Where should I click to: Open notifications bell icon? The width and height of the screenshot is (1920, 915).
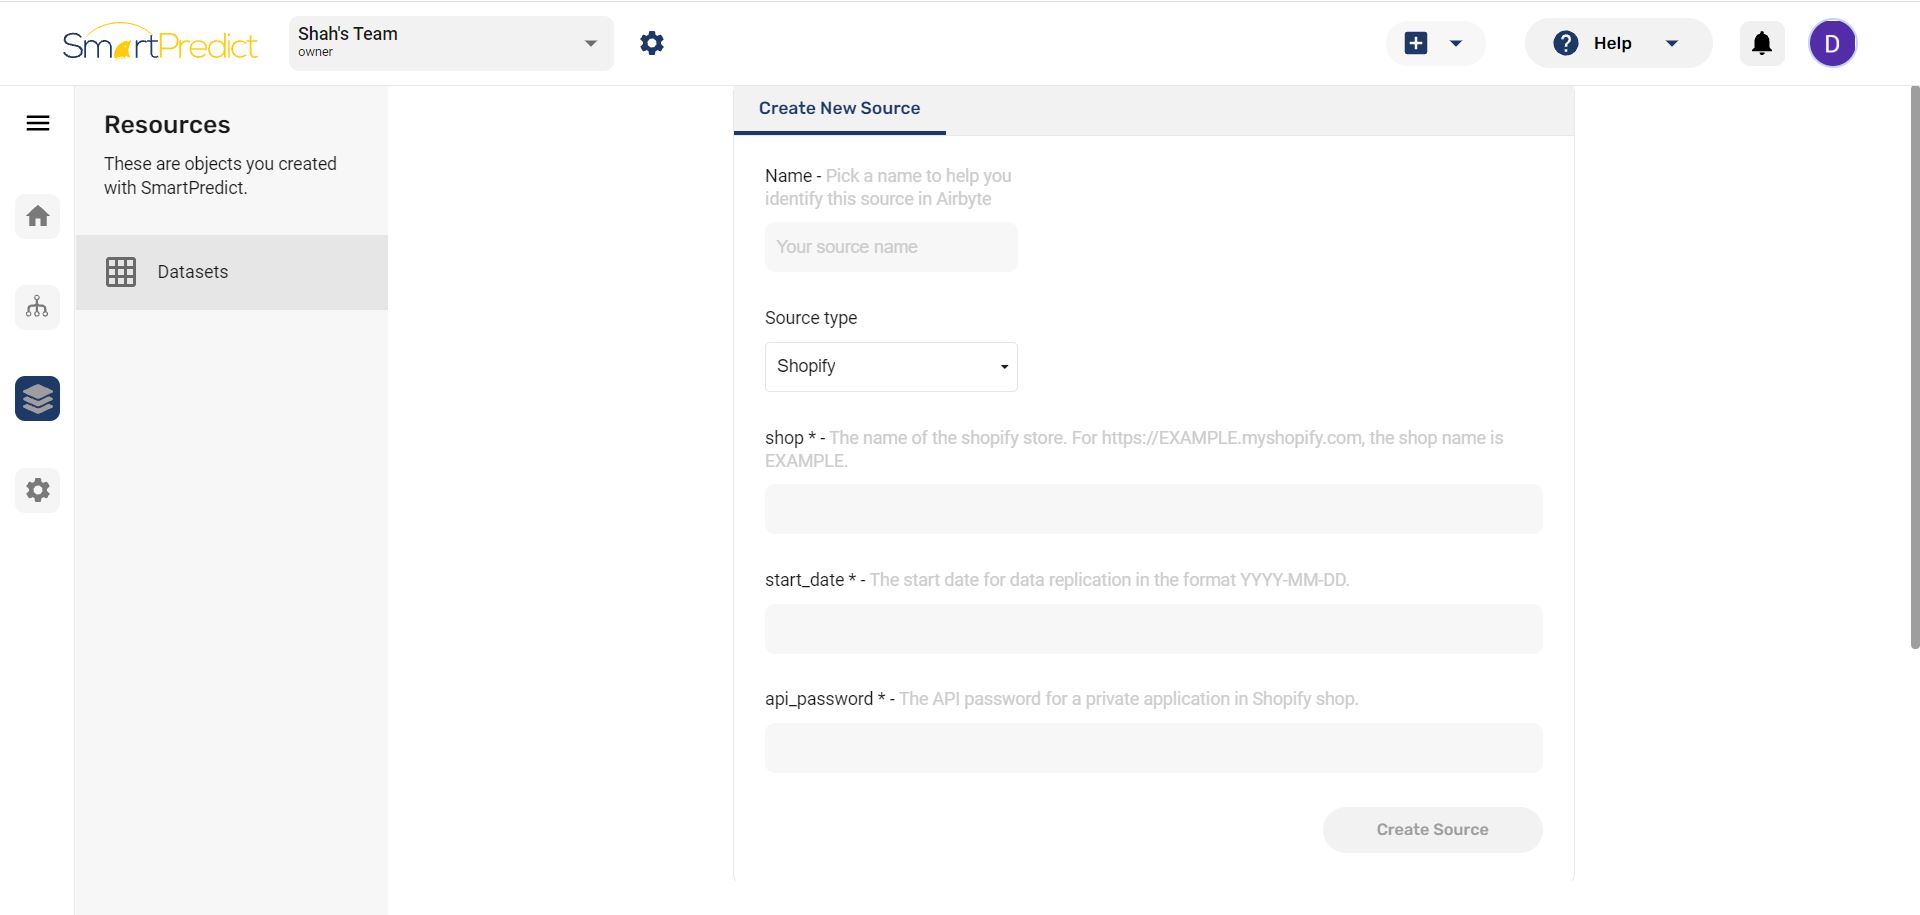pyautogui.click(x=1762, y=43)
